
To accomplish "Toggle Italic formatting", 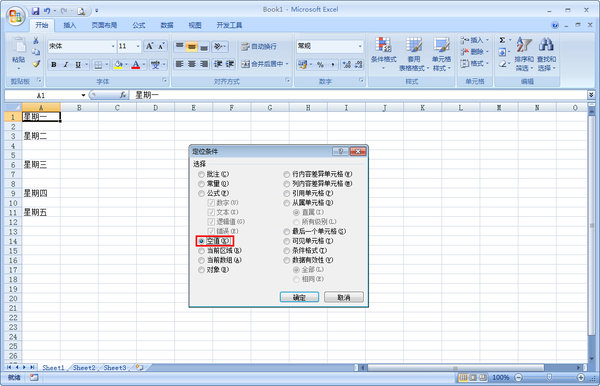I will [x=66, y=65].
